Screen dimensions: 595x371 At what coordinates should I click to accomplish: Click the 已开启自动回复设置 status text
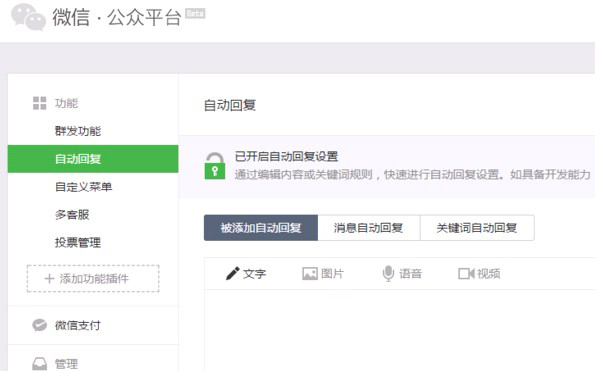[x=286, y=156]
